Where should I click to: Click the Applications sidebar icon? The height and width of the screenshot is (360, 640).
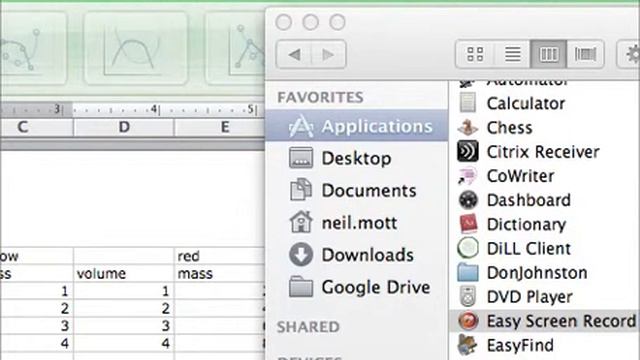coord(301,126)
